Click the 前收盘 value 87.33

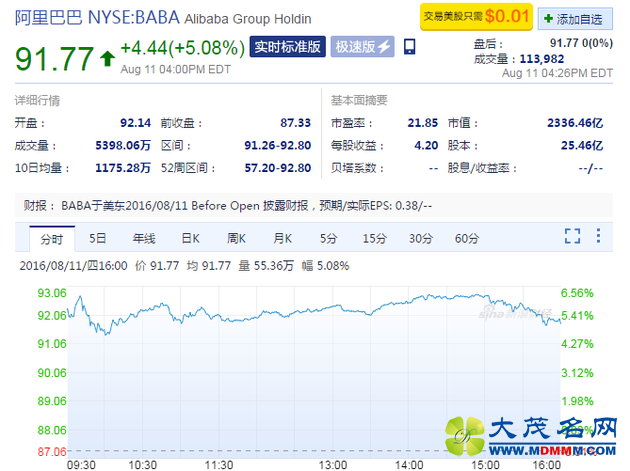pyautogui.click(x=295, y=123)
